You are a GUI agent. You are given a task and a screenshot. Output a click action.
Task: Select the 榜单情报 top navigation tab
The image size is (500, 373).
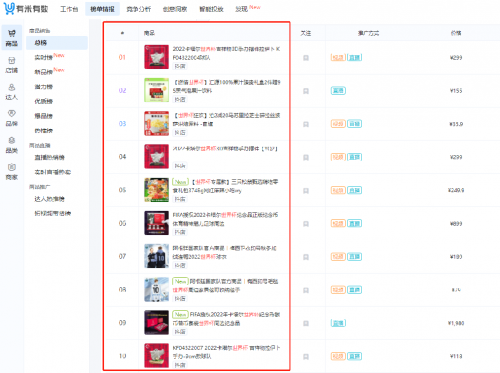[102, 9]
